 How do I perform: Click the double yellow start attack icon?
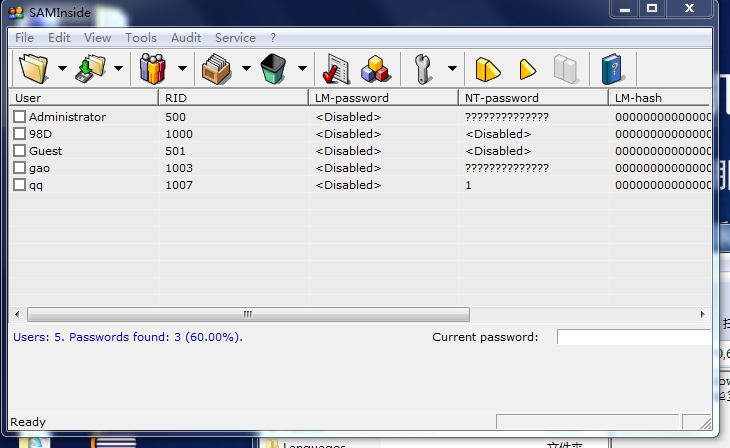(487, 69)
